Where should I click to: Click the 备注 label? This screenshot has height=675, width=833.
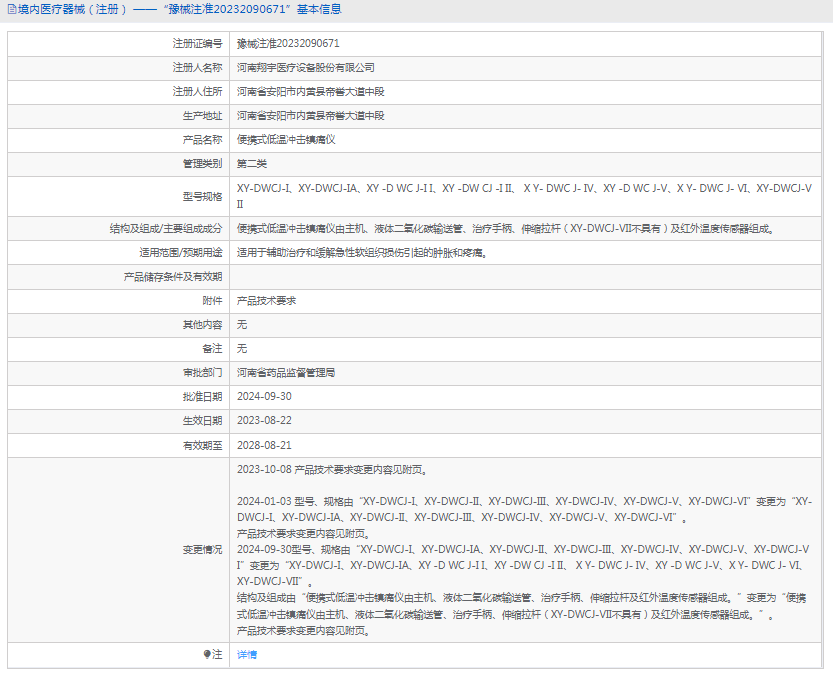[x=212, y=348]
